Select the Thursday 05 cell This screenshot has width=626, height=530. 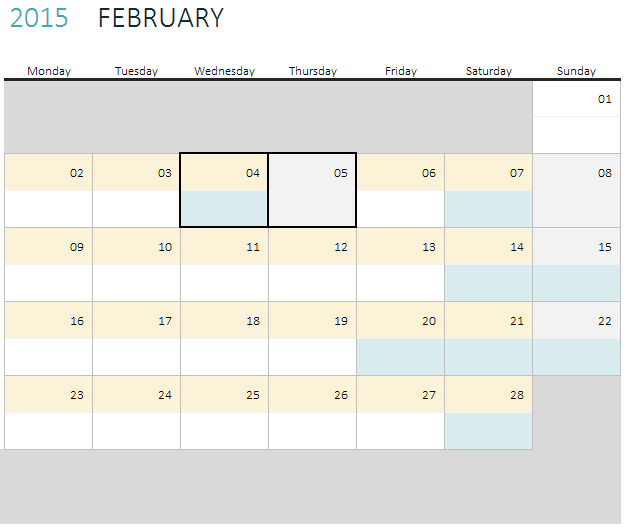point(312,190)
